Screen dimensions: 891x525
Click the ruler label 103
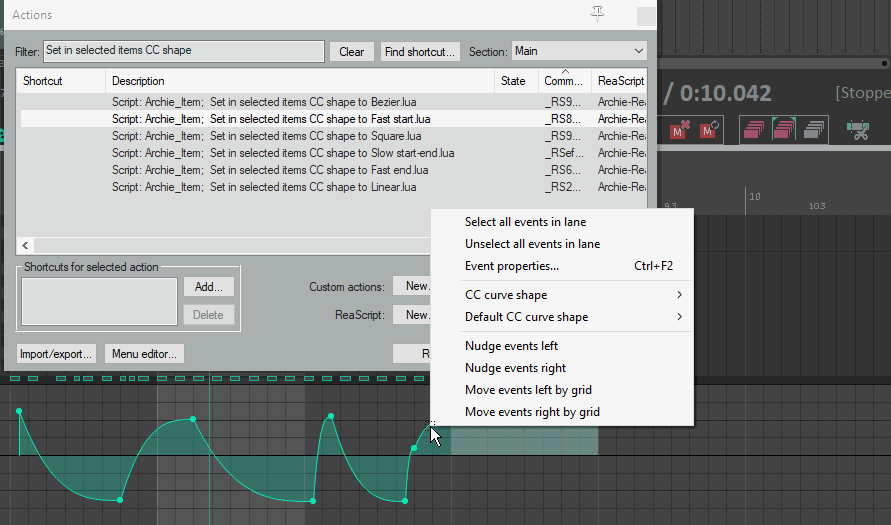[817, 206]
